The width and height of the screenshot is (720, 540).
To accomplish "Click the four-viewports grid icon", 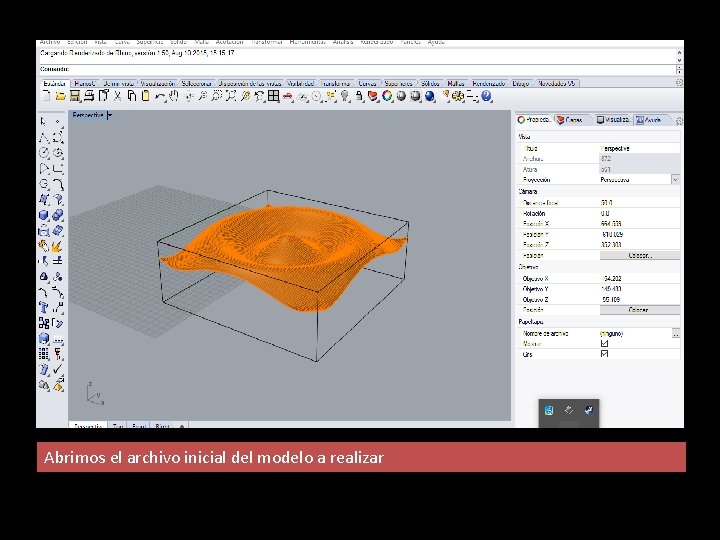I will [274, 96].
